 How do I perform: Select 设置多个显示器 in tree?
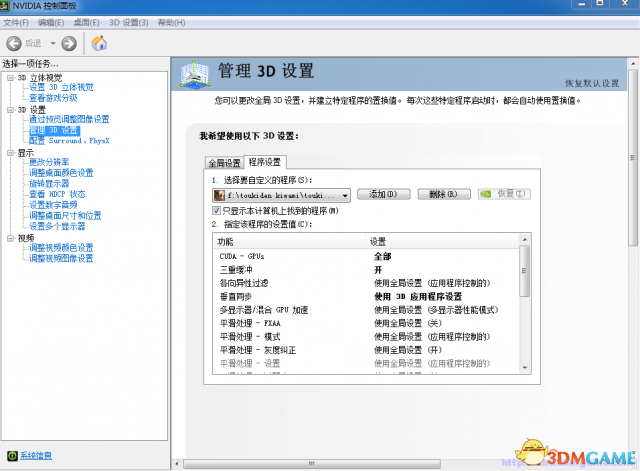click(57, 226)
